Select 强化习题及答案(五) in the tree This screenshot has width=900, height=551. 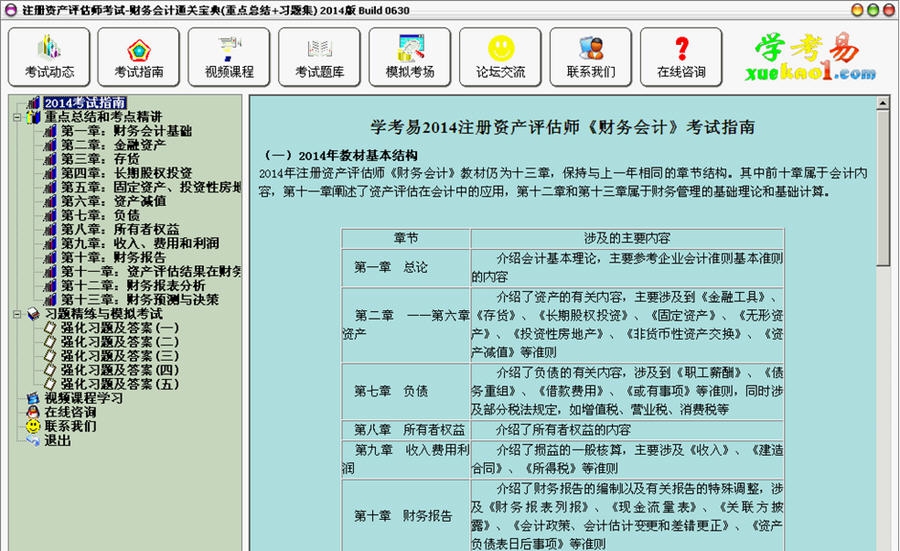coord(119,383)
